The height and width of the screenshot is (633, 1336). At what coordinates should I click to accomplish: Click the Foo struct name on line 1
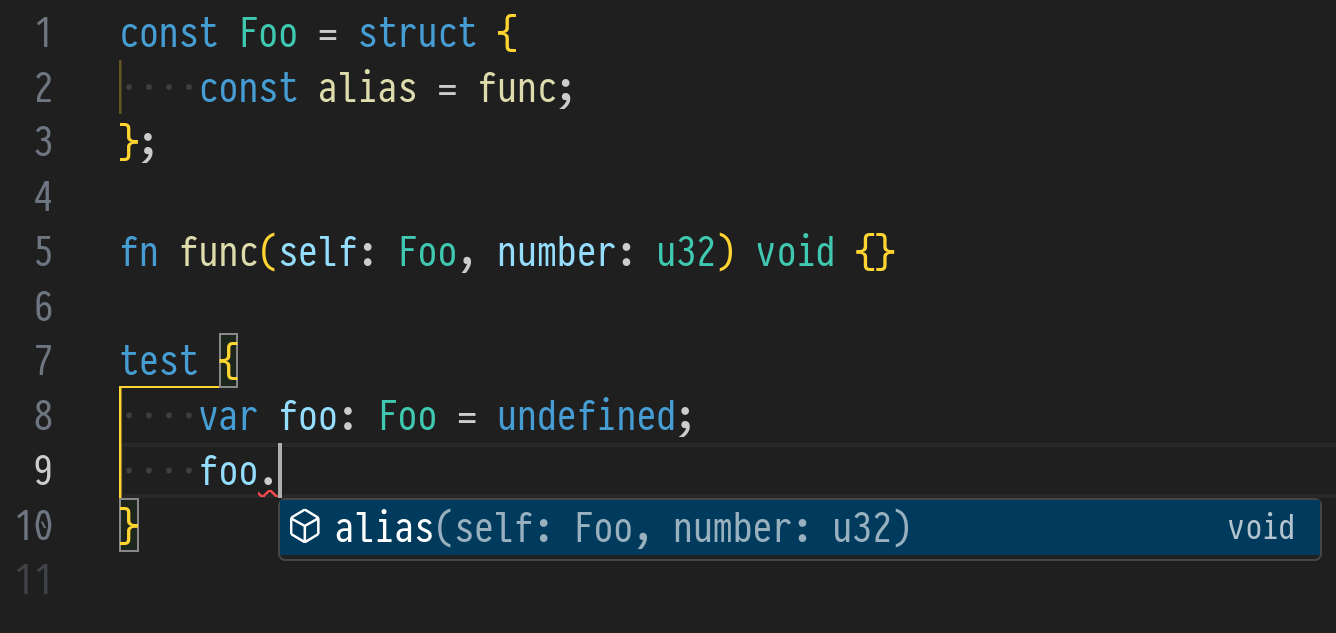point(268,34)
